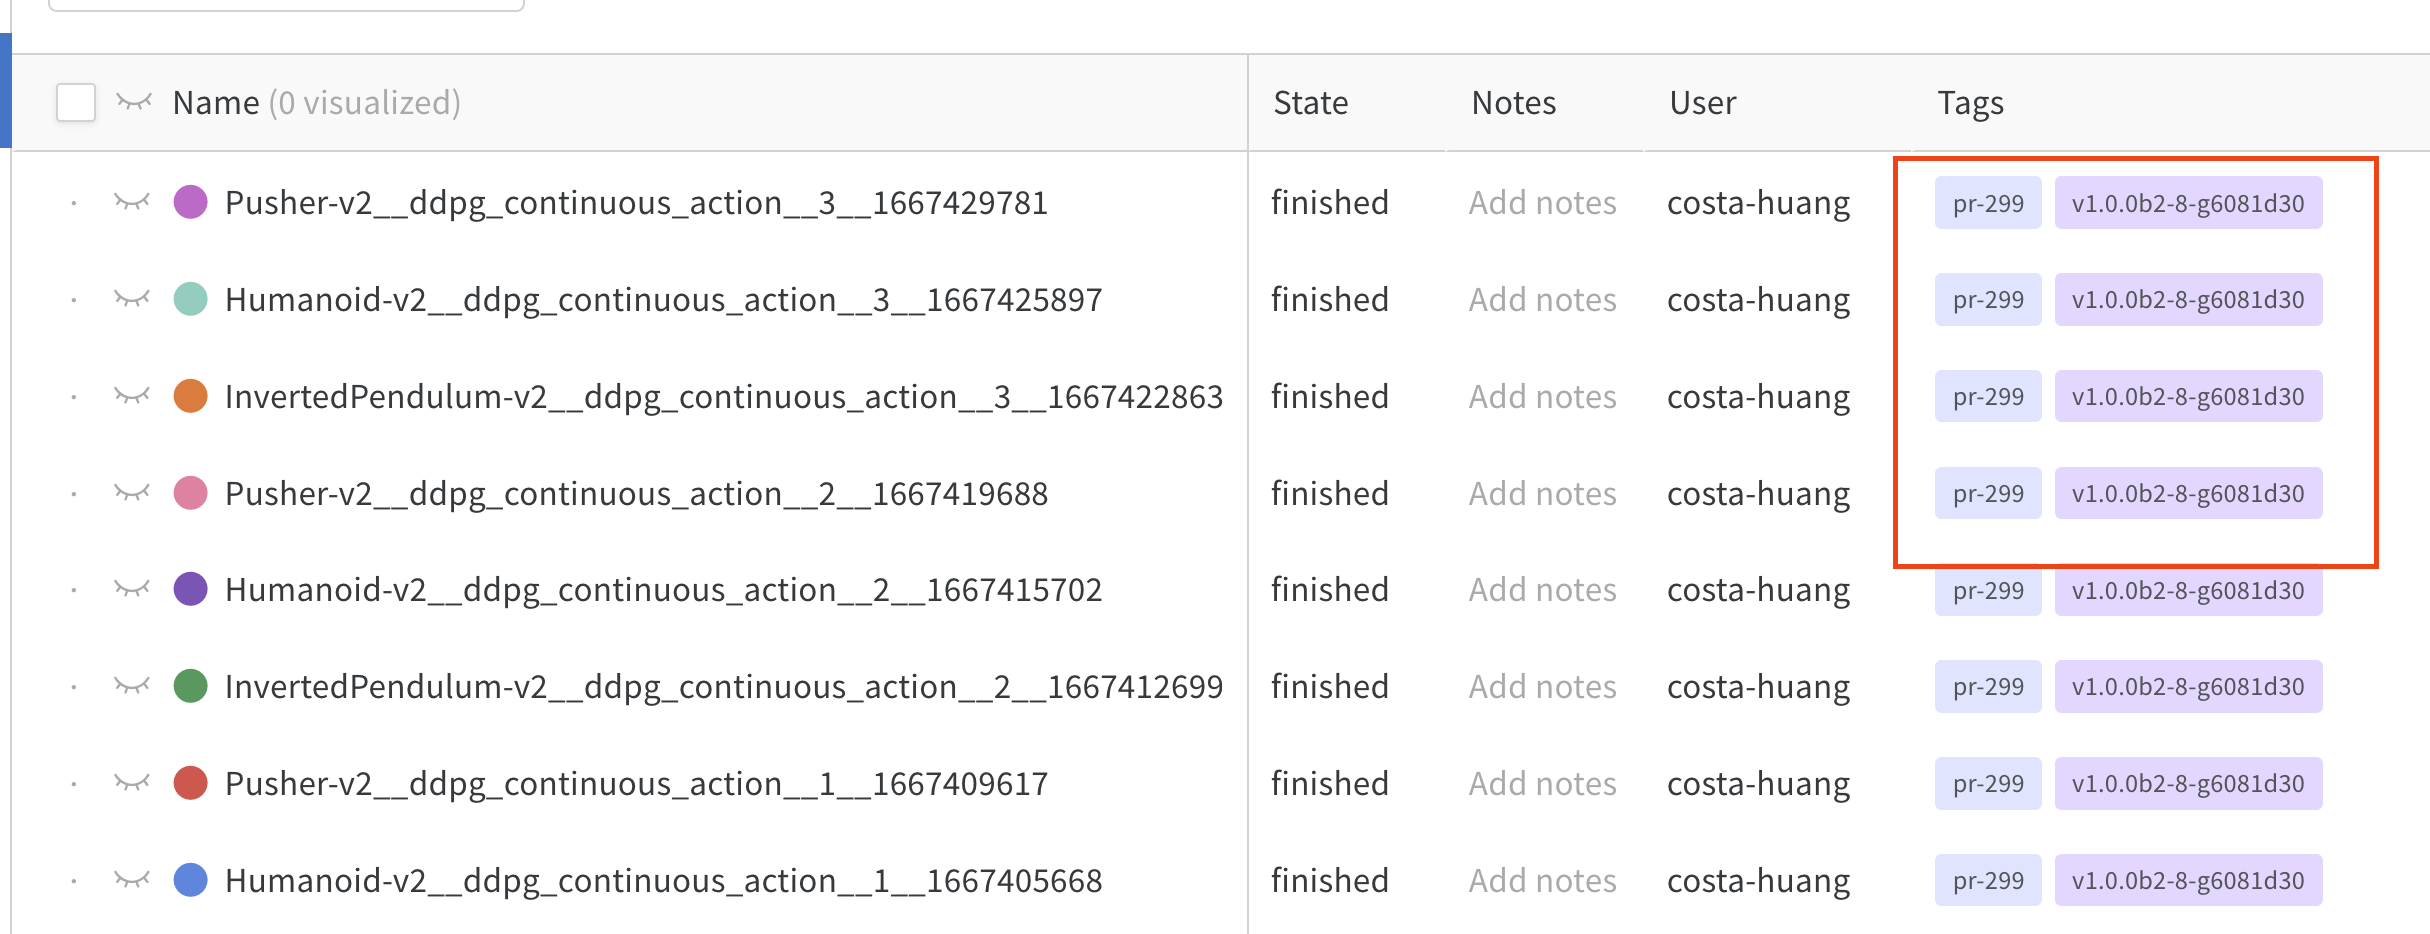Show Humanoid-v2 run 1667415702 on charts
Screen dimensions: 2430x934
click(x=132, y=589)
